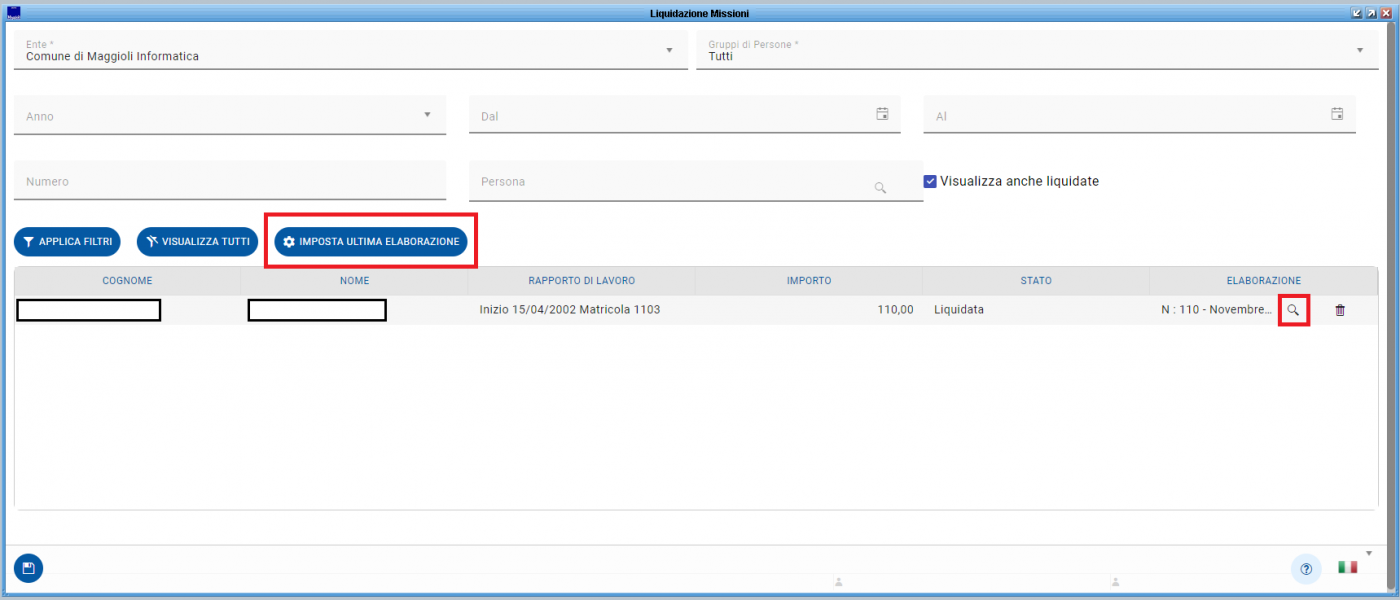Image resolution: width=1400 pixels, height=600 pixels.
Task: Open the Al date calendar picker
Action: 1337,114
